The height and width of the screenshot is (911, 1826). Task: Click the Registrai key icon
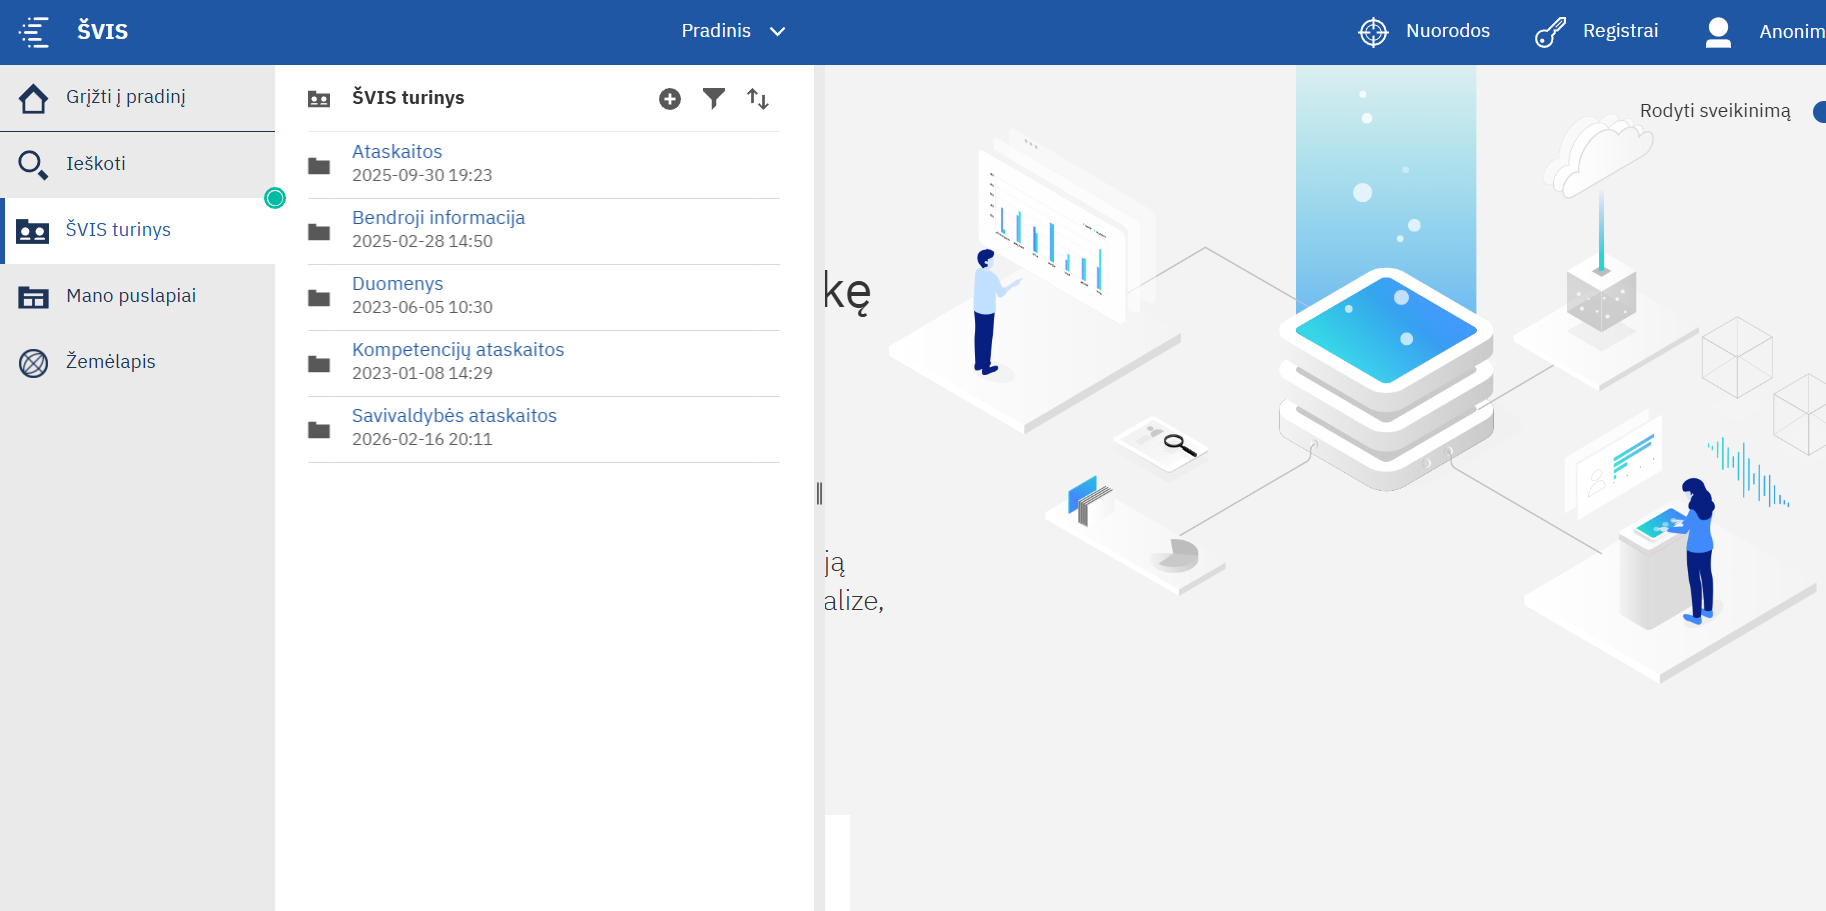1550,32
